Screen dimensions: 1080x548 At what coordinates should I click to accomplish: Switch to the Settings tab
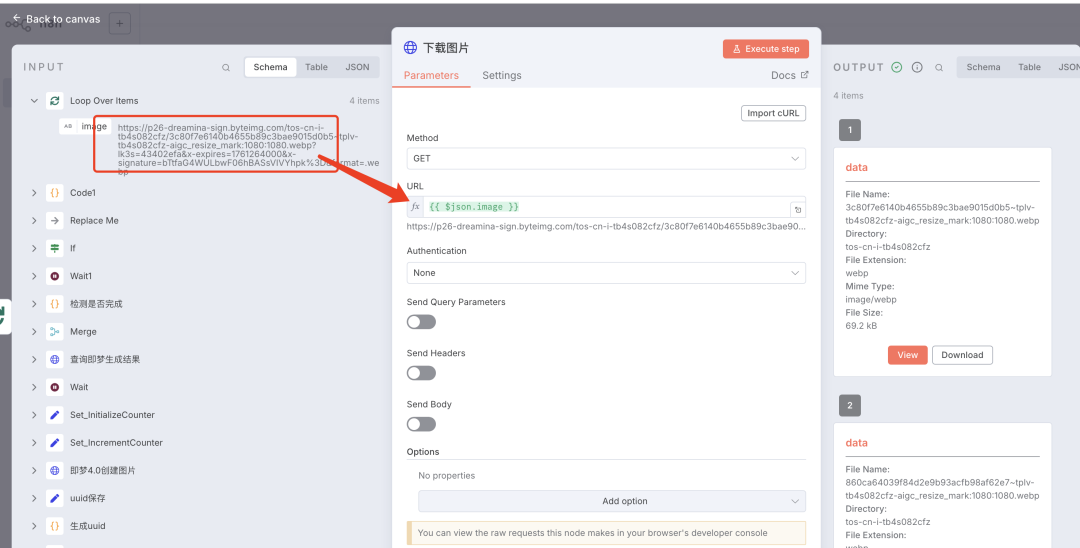(501, 76)
